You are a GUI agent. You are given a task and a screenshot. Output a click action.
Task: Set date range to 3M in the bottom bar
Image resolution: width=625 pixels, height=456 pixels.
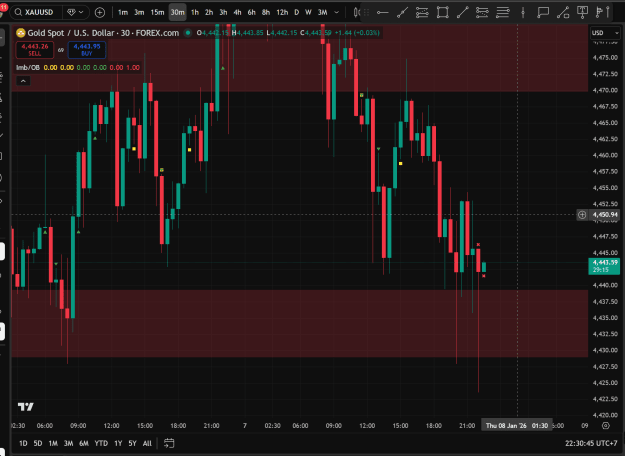point(68,443)
